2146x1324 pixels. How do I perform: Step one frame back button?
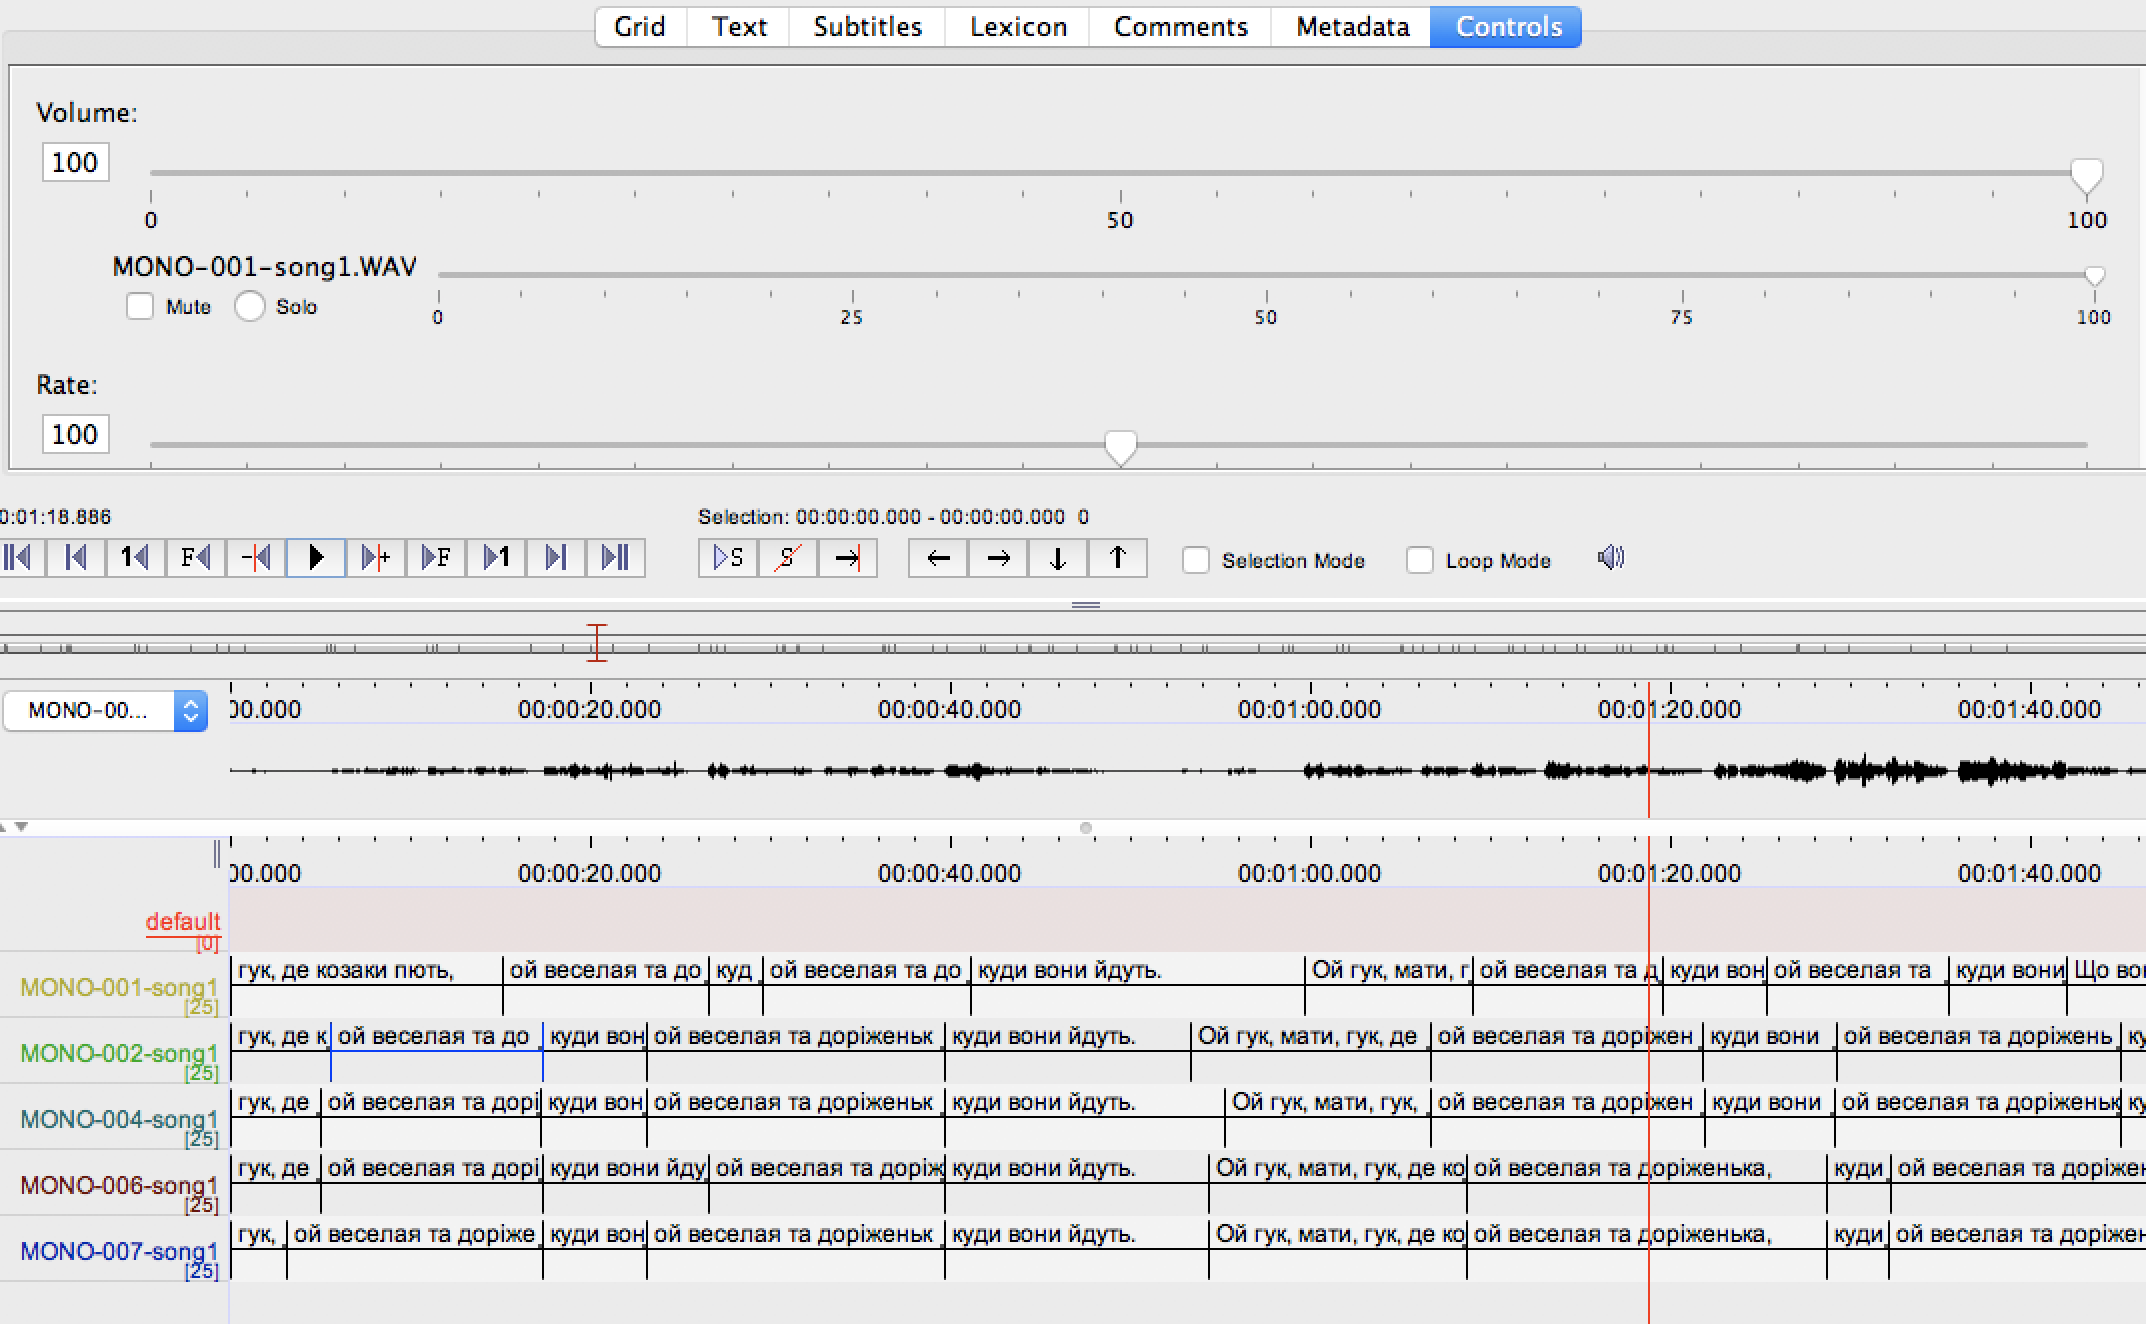point(196,558)
